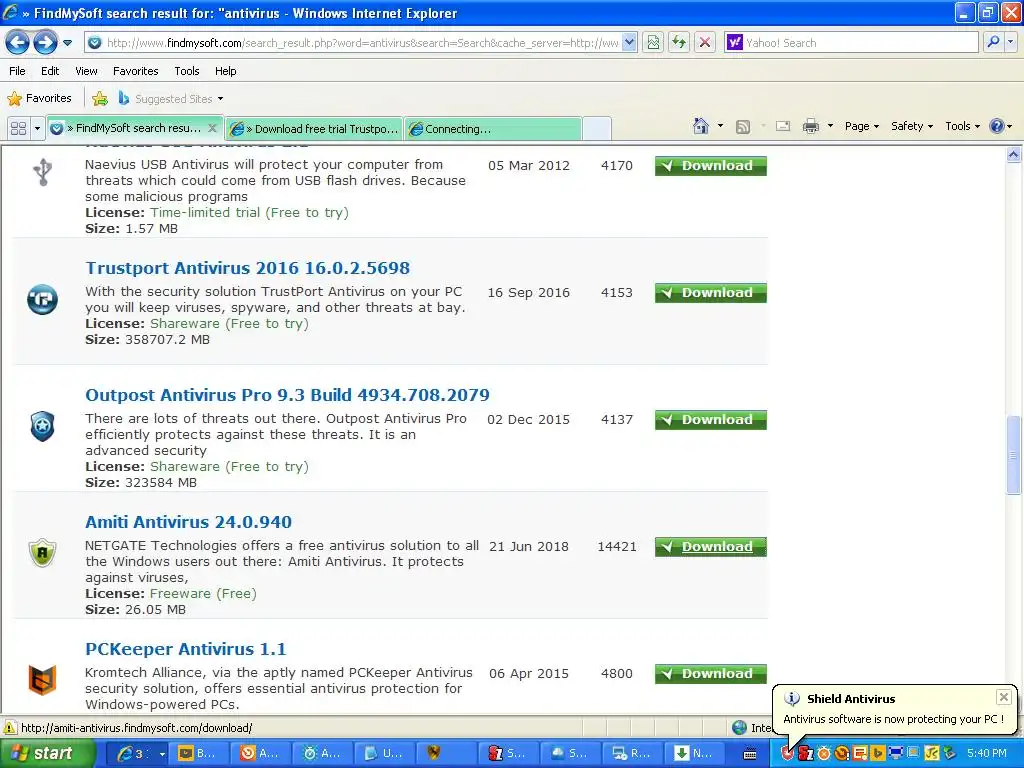Open Amiti Antivirus 24.0.940 link
Viewport: 1024px width, 768px height.
point(188,522)
